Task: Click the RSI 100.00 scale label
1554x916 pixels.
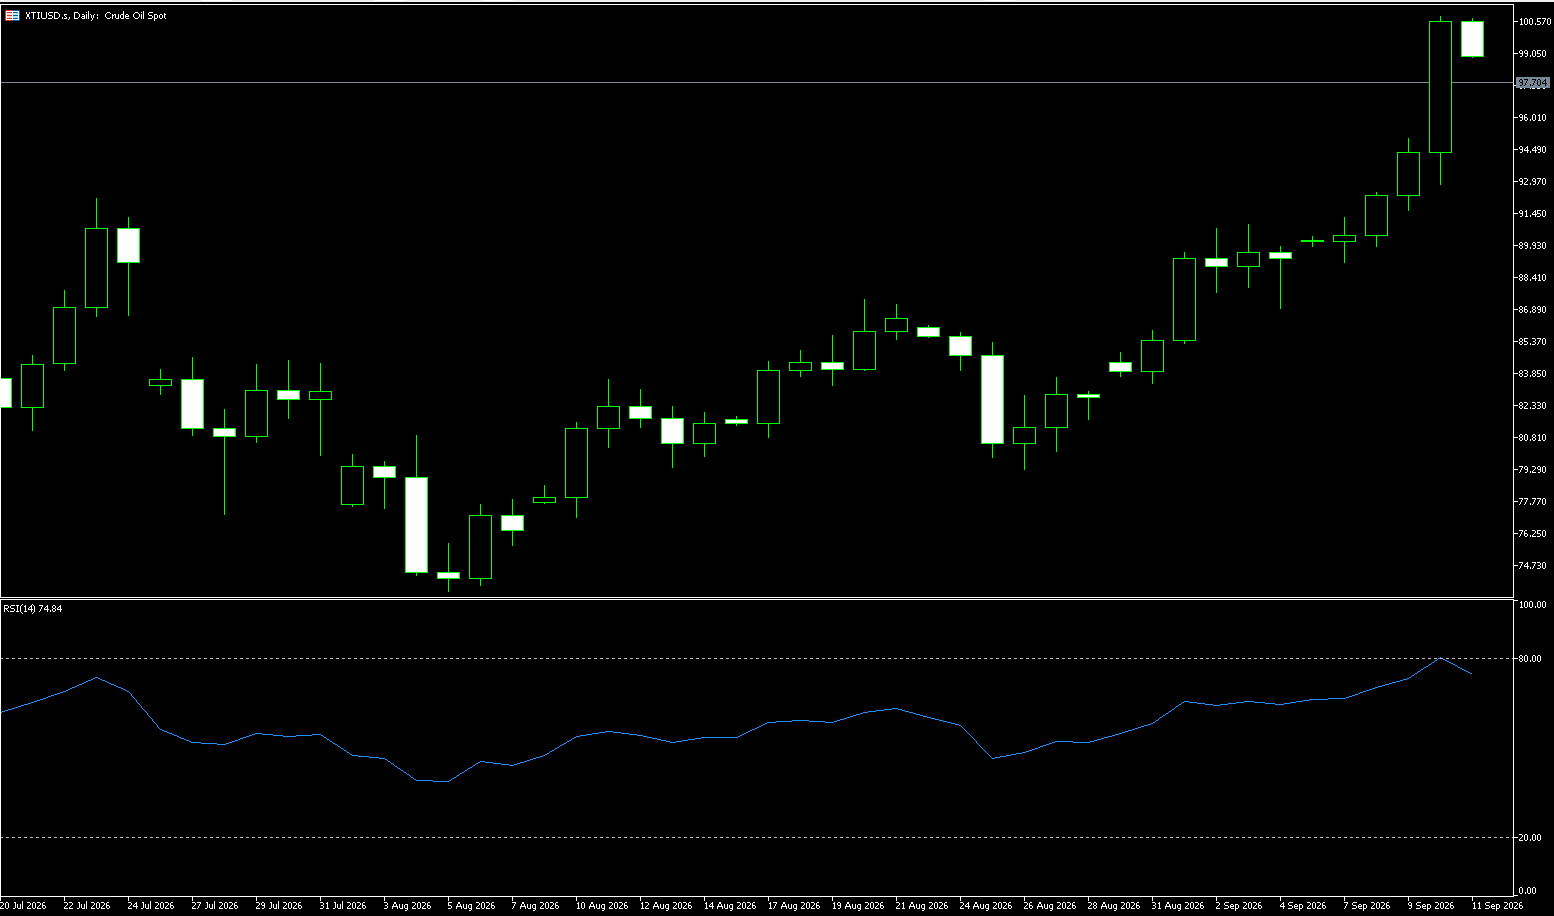Action: tap(1532, 605)
